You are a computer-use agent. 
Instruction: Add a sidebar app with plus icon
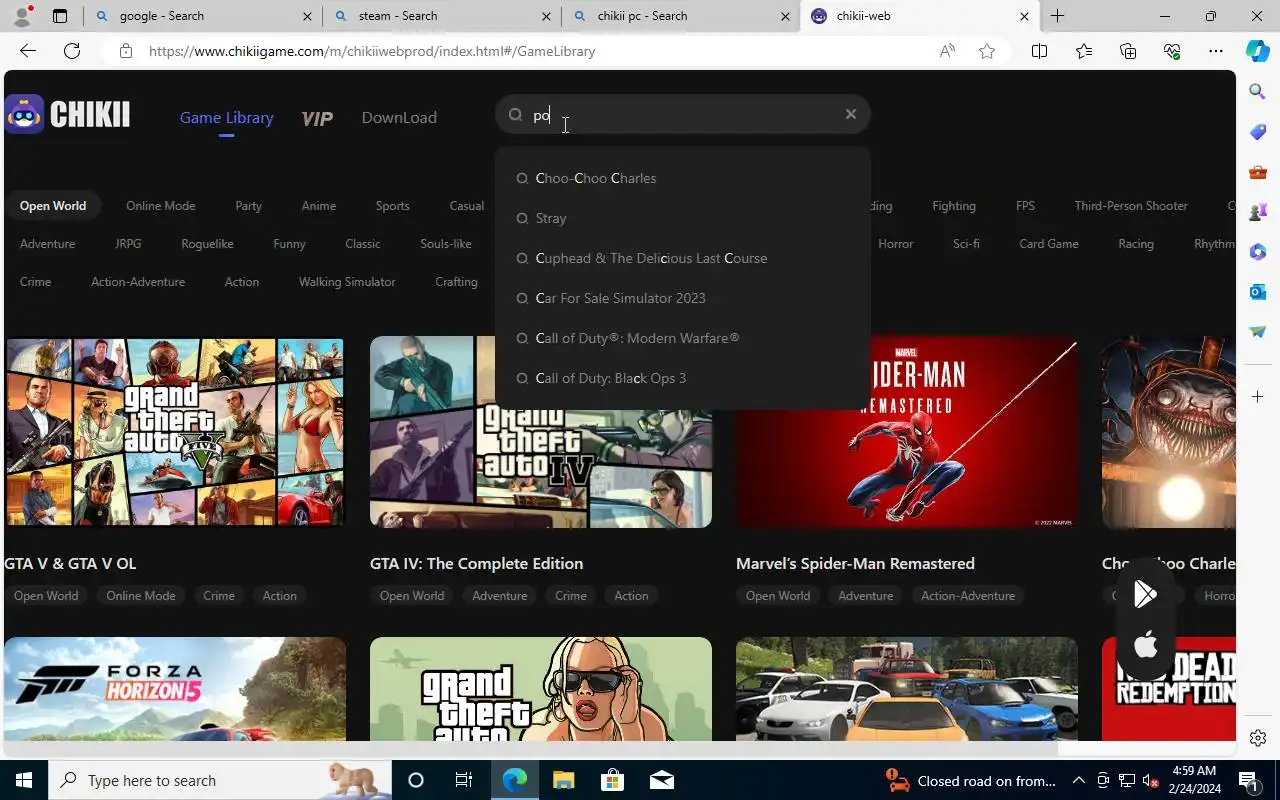pos(1258,397)
